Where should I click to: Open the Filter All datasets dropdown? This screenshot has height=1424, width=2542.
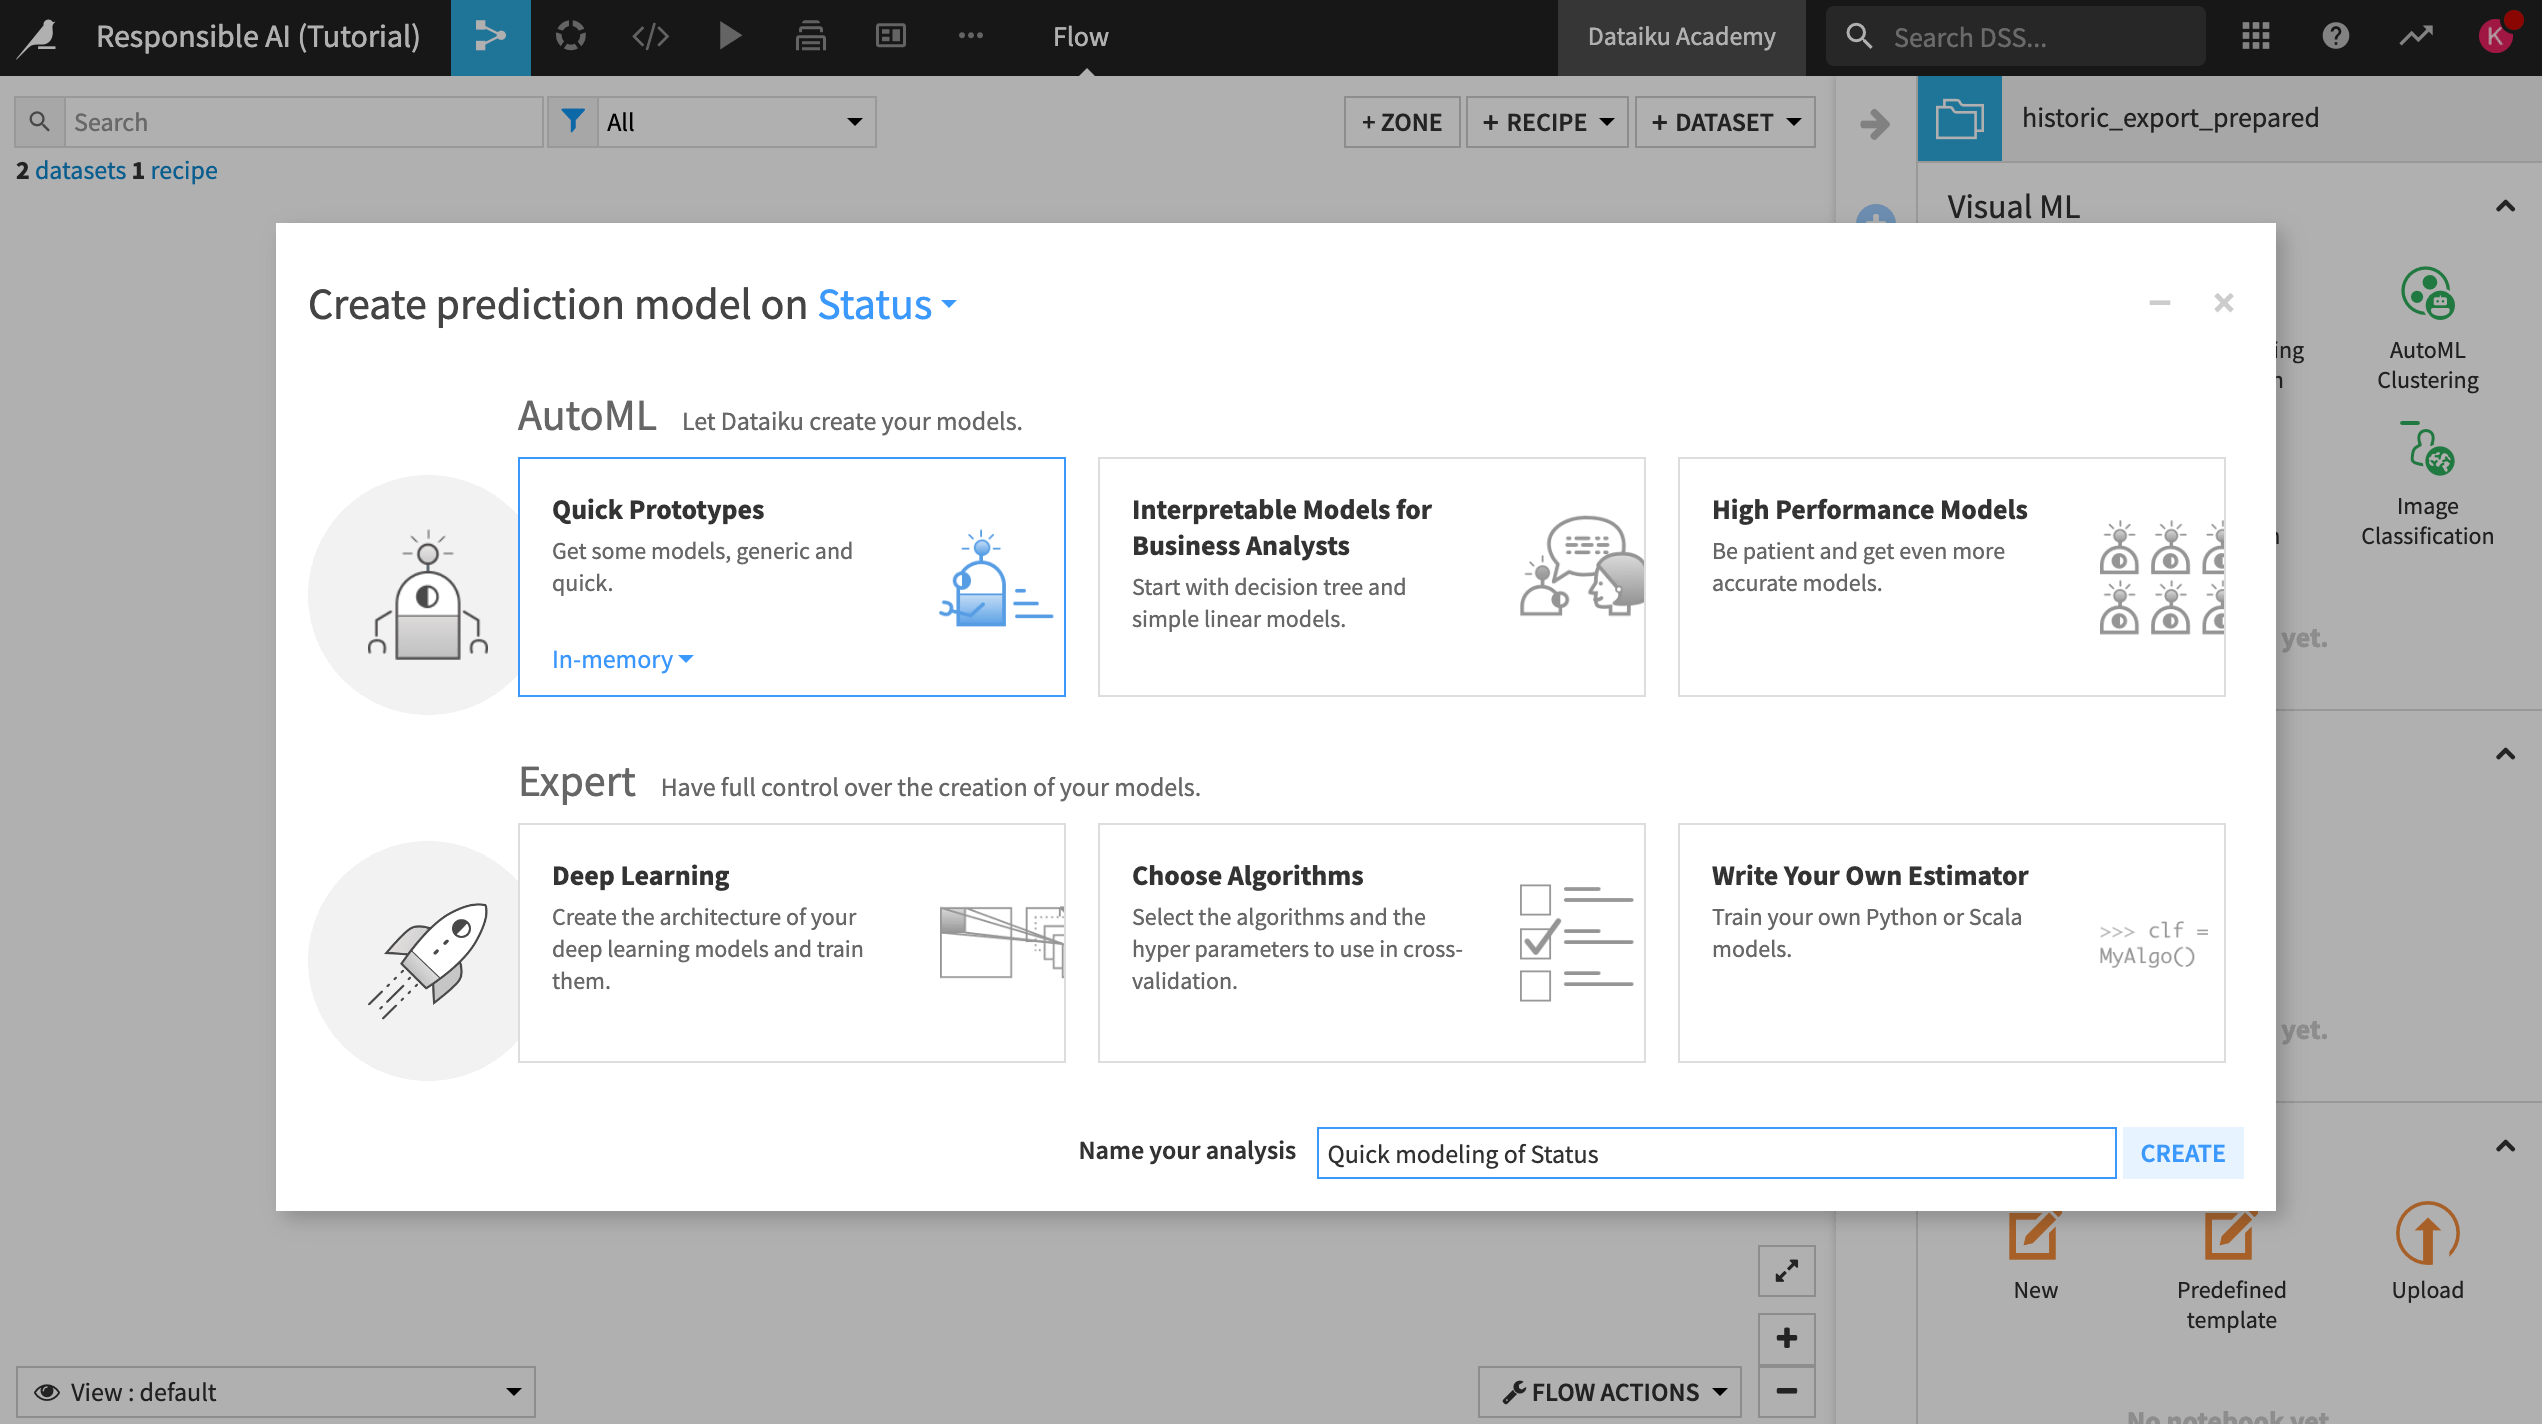733,120
